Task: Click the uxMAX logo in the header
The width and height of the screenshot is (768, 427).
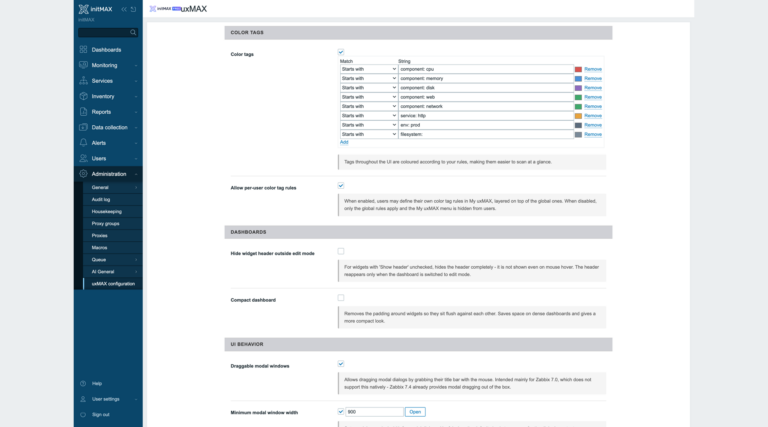Action: [178, 9]
